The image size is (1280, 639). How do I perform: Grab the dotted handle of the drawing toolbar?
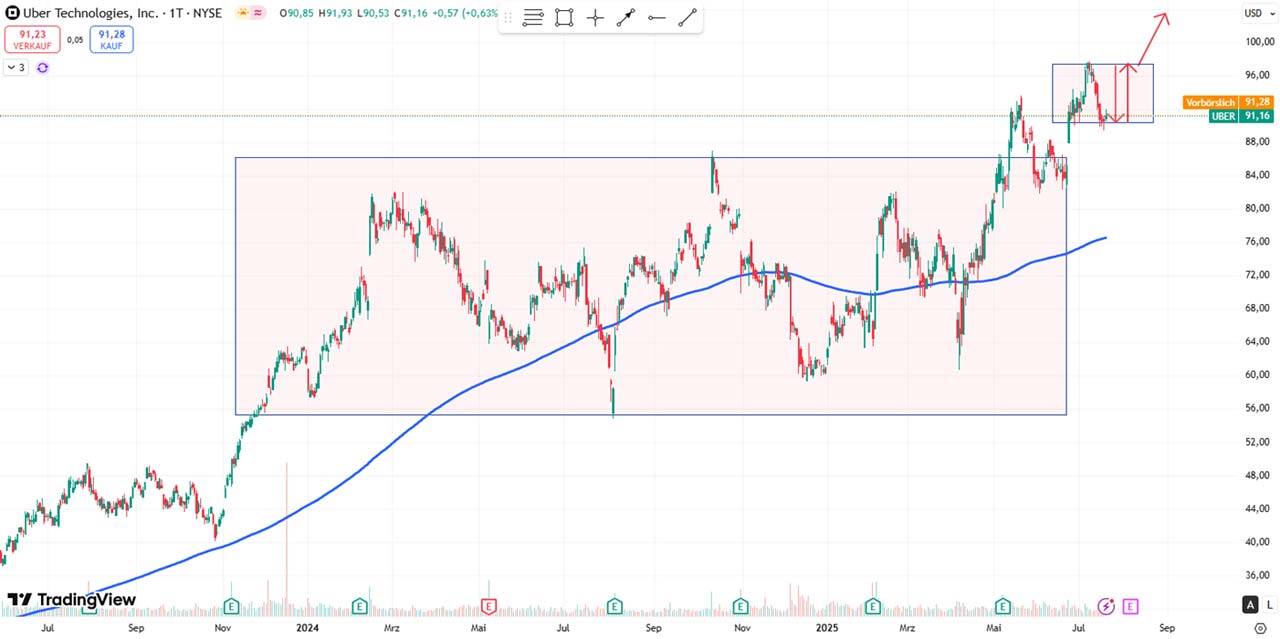tap(508, 17)
